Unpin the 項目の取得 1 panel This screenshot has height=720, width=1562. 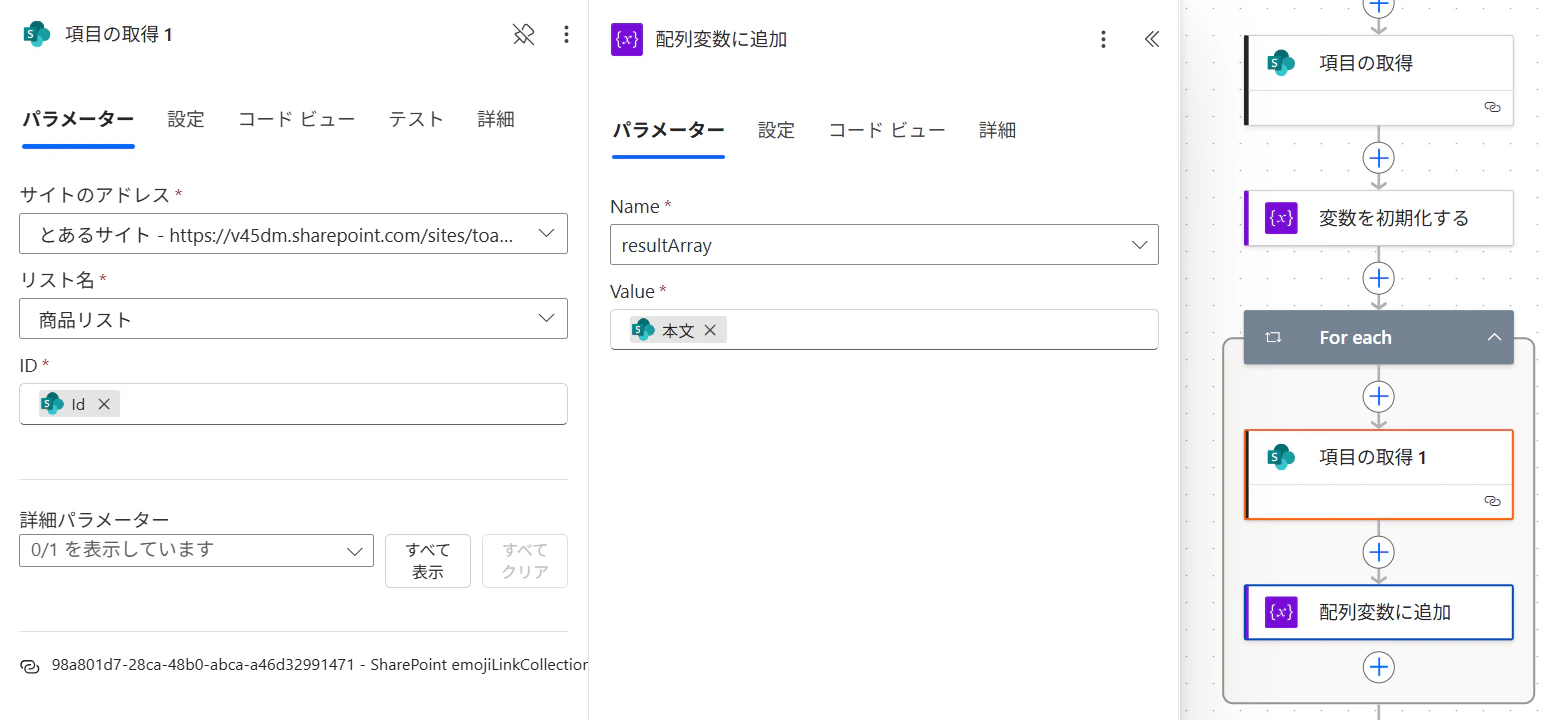coord(523,35)
